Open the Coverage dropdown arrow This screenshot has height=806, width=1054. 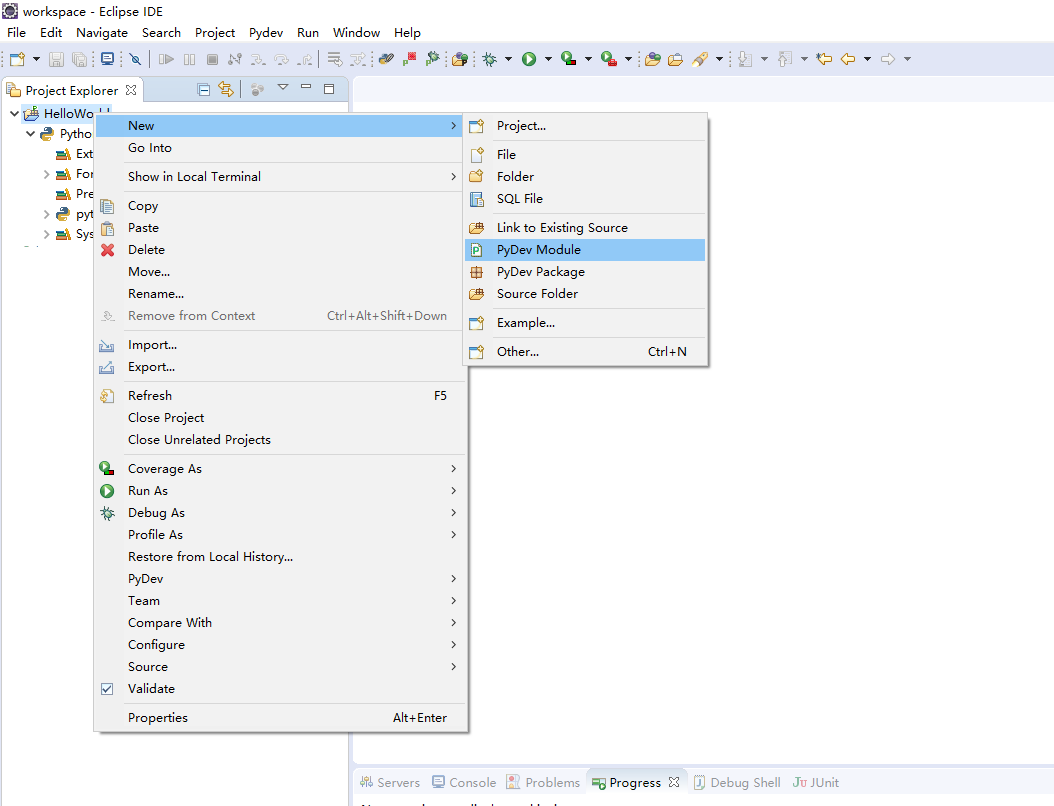tap(588, 59)
